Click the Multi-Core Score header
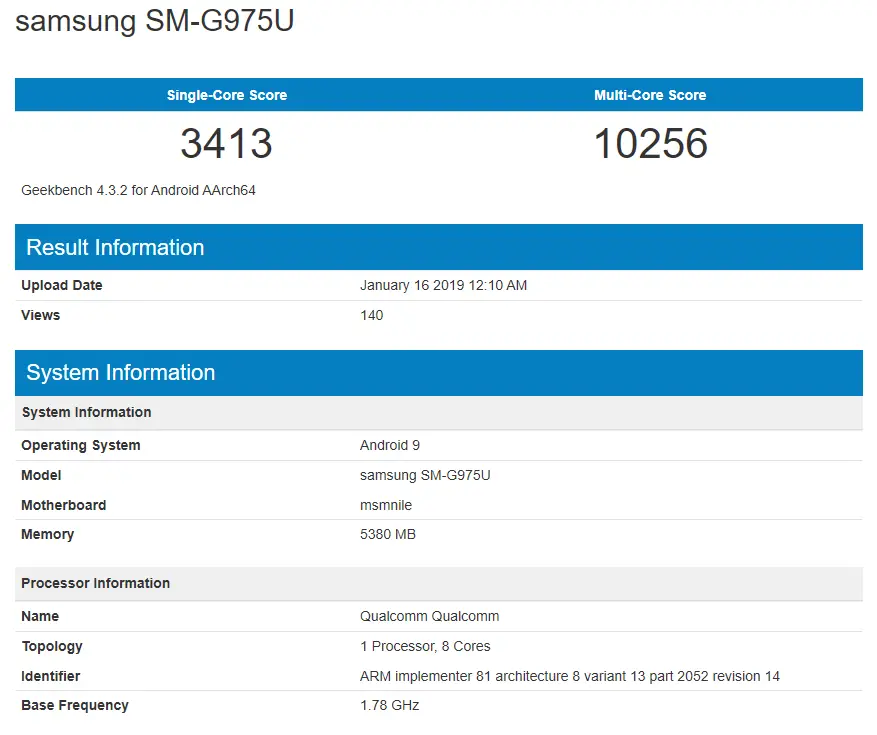This screenshot has height=735, width=877. [x=650, y=95]
